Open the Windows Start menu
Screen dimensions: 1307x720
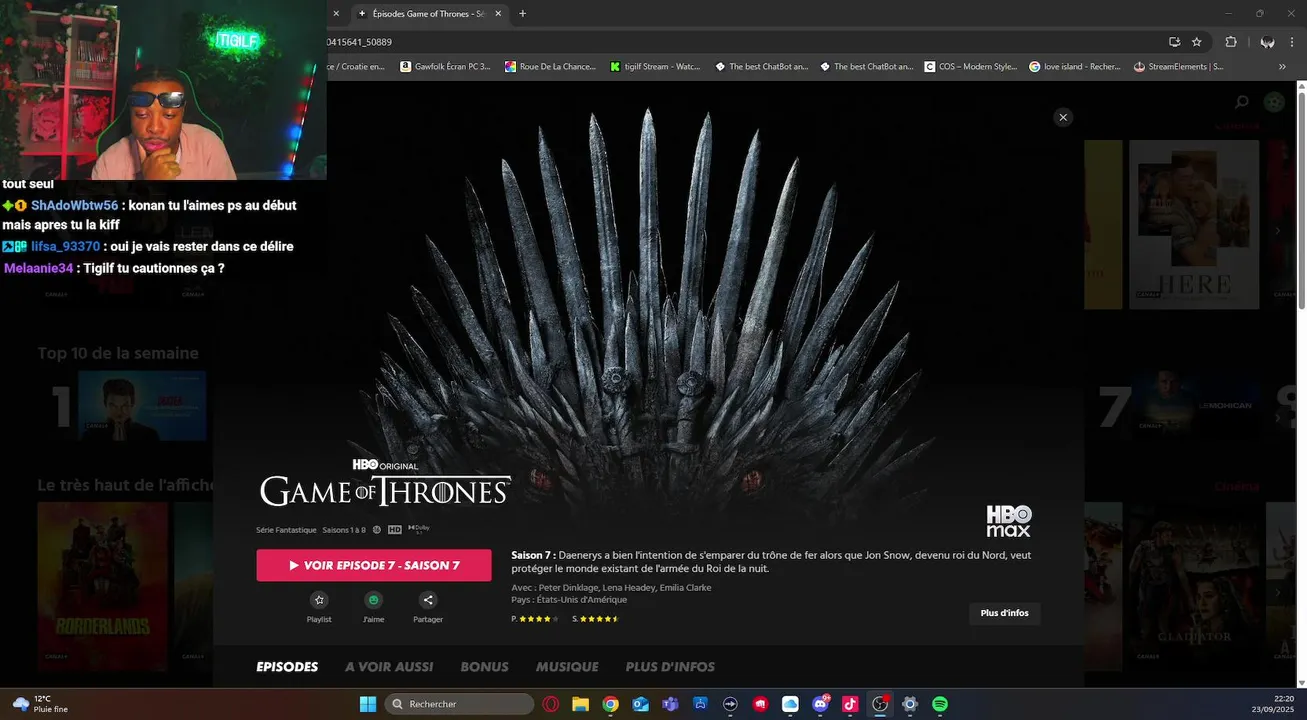pos(367,704)
